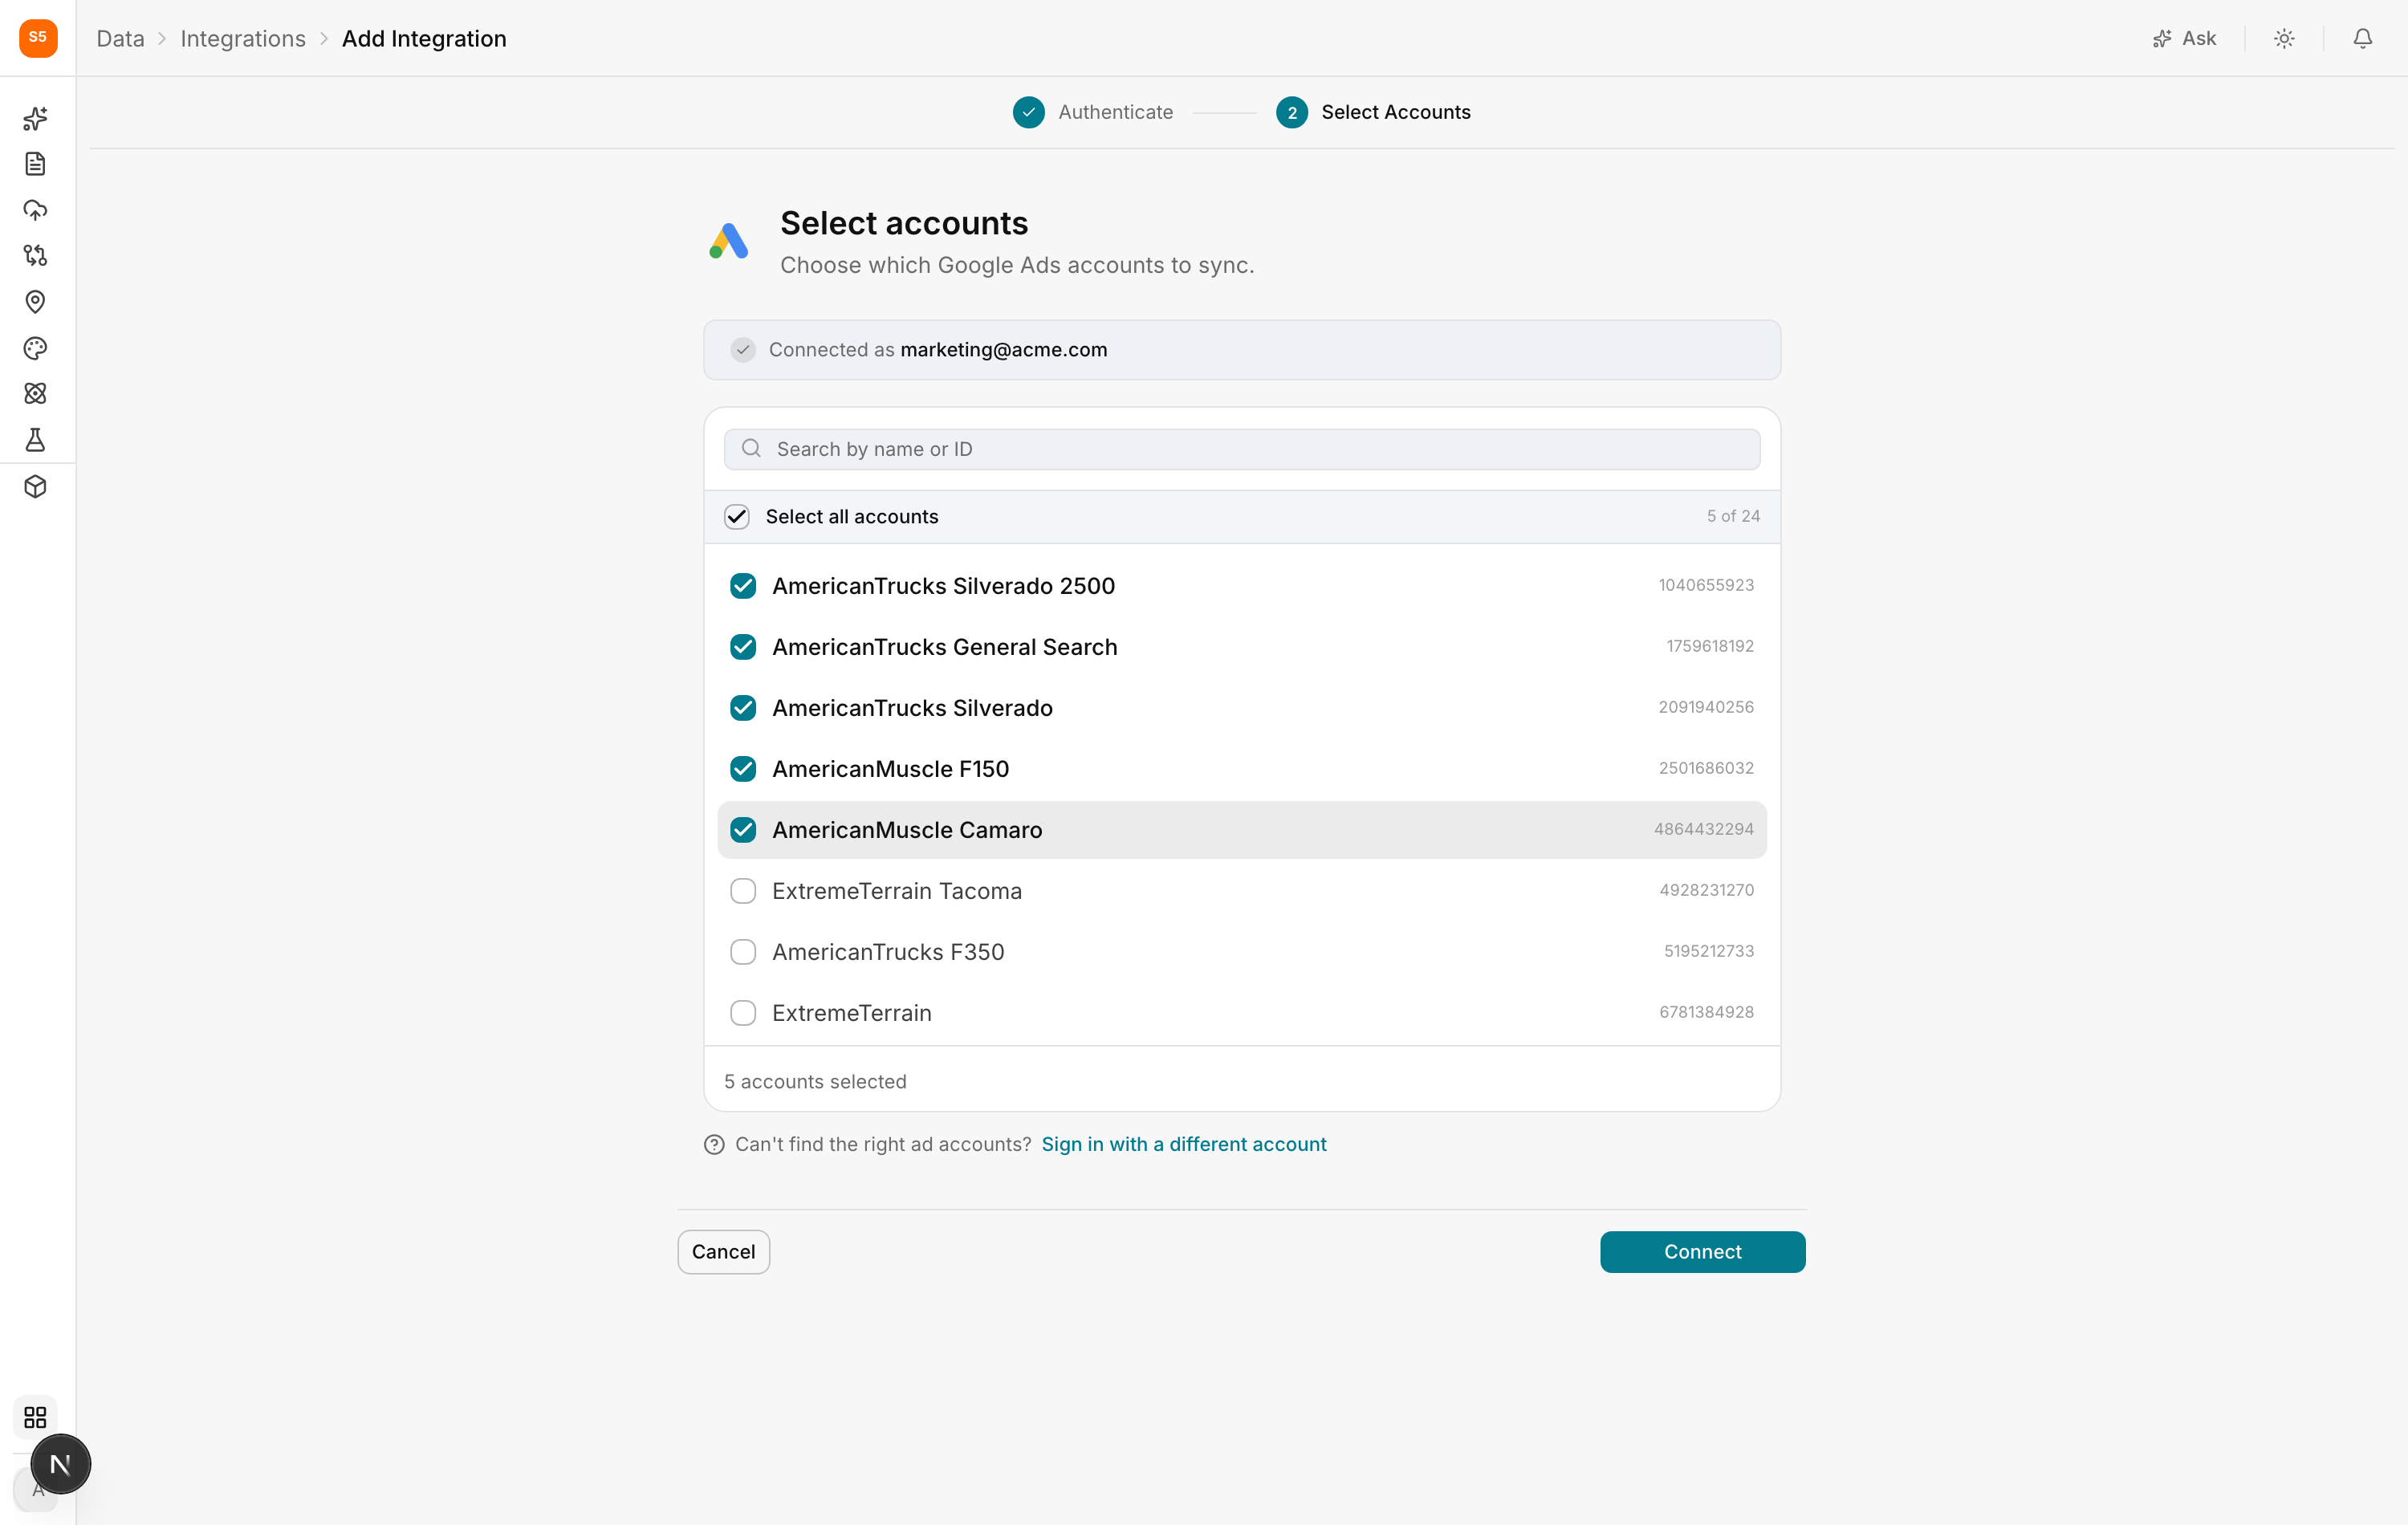Click the round N badge at bottom left
Image resolution: width=2408 pixels, height=1525 pixels.
60,1464
